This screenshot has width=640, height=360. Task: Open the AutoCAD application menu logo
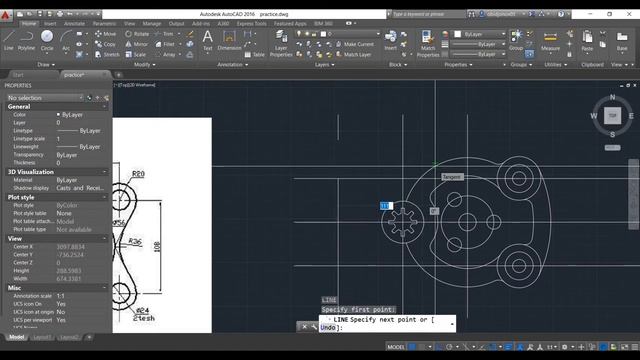[x=5, y=16]
